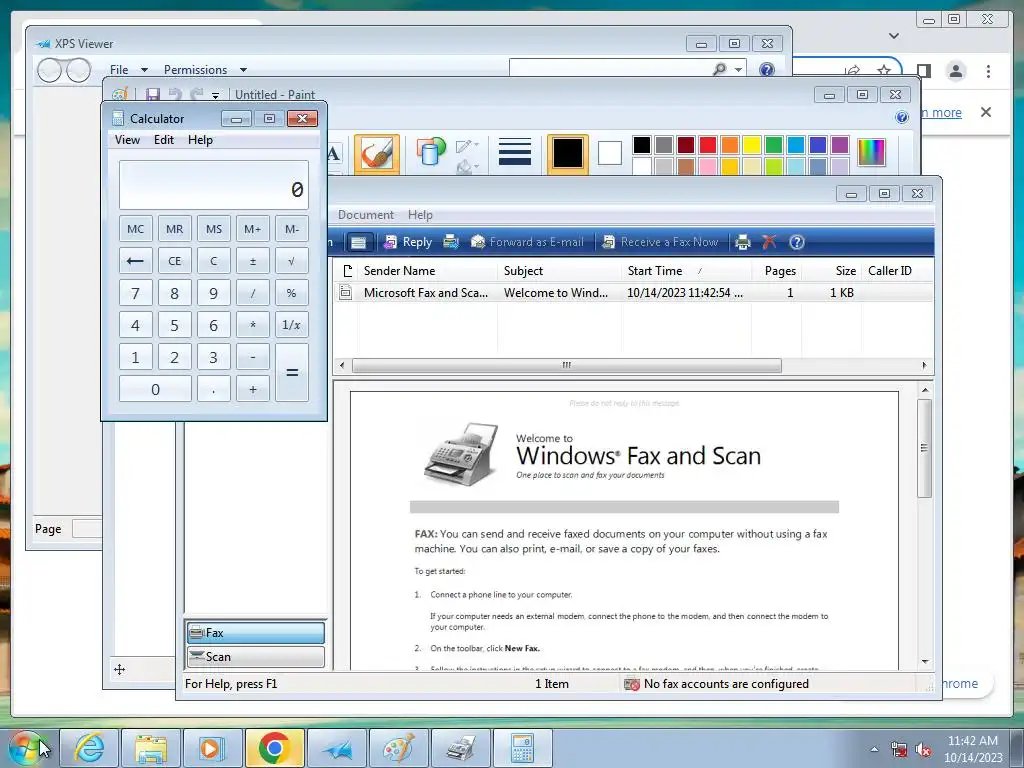
Task: Sort faxes by Start Time column
Action: click(x=686, y=271)
